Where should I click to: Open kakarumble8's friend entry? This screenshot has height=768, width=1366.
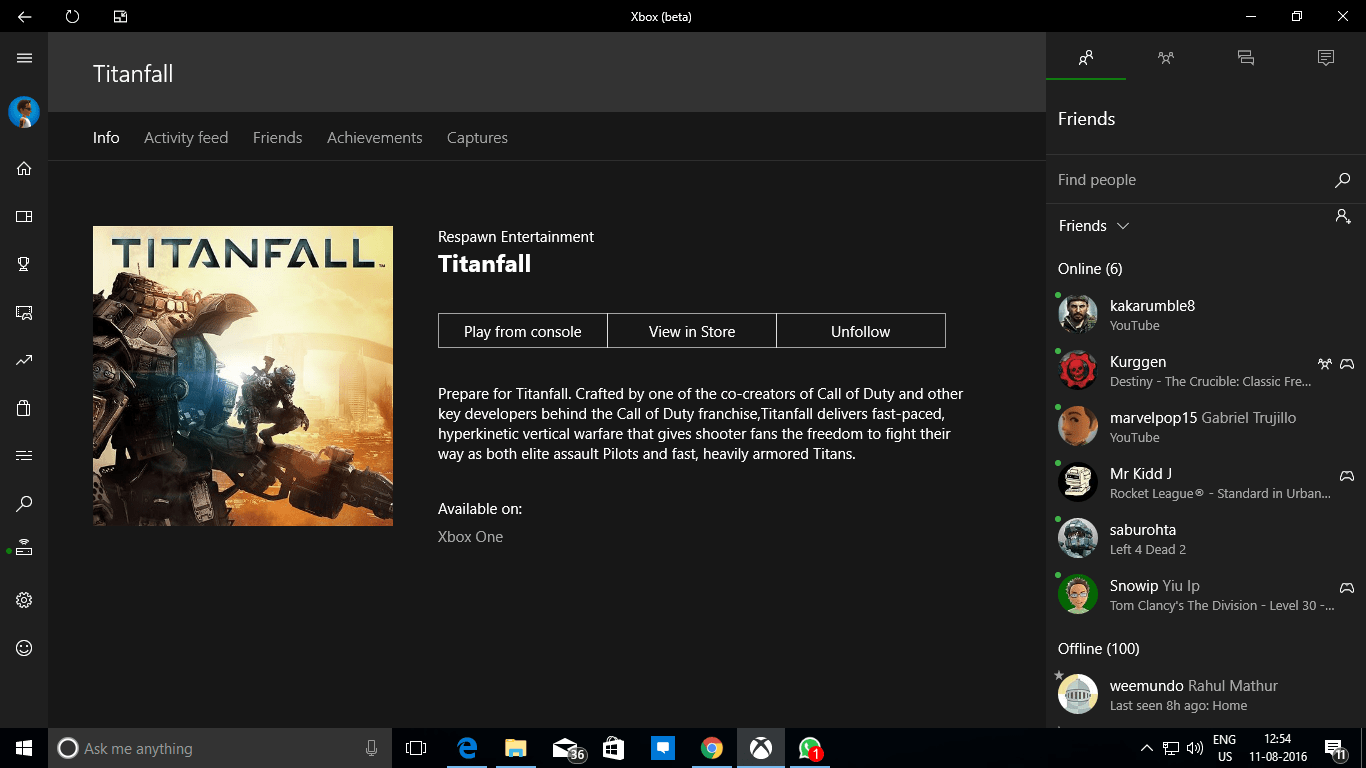(x=1206, y=314)
